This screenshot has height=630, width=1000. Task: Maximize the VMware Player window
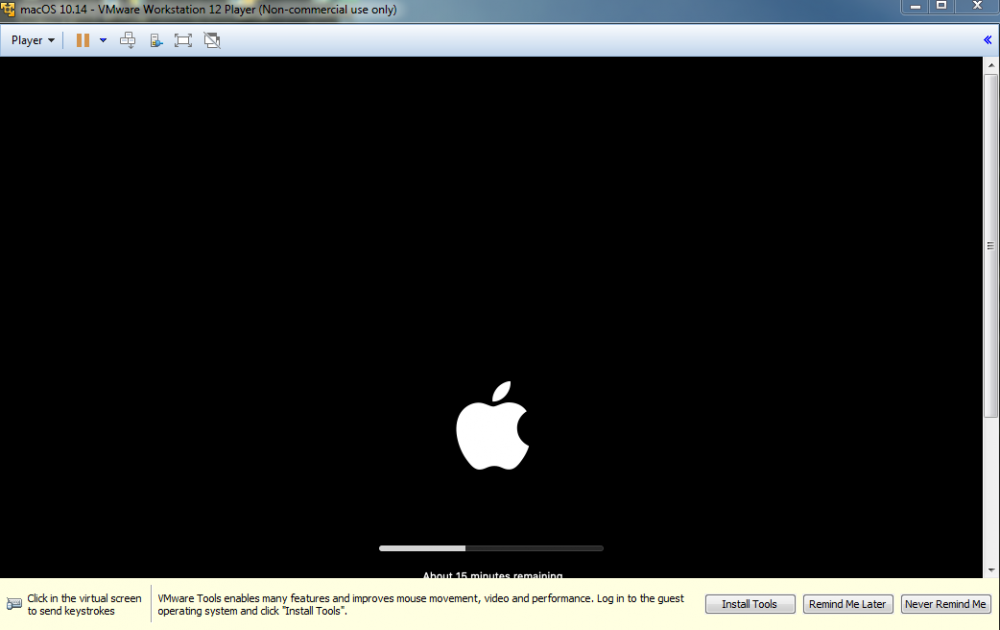pos(941,6)
